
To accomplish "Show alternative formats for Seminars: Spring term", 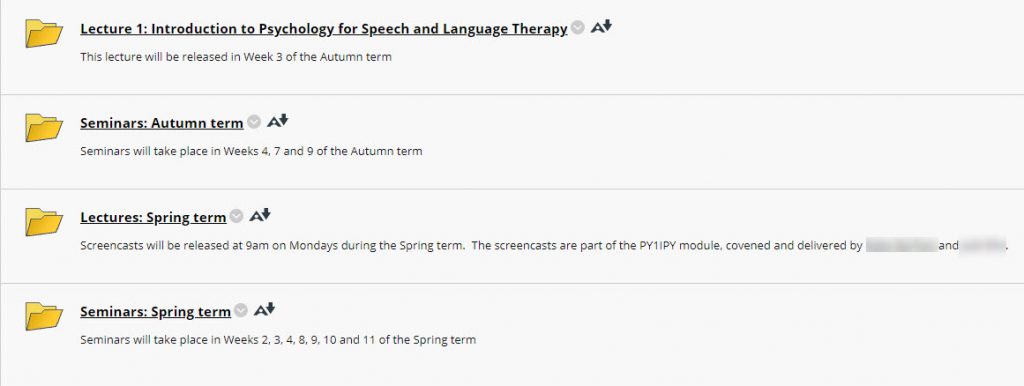I will (264, 310).
